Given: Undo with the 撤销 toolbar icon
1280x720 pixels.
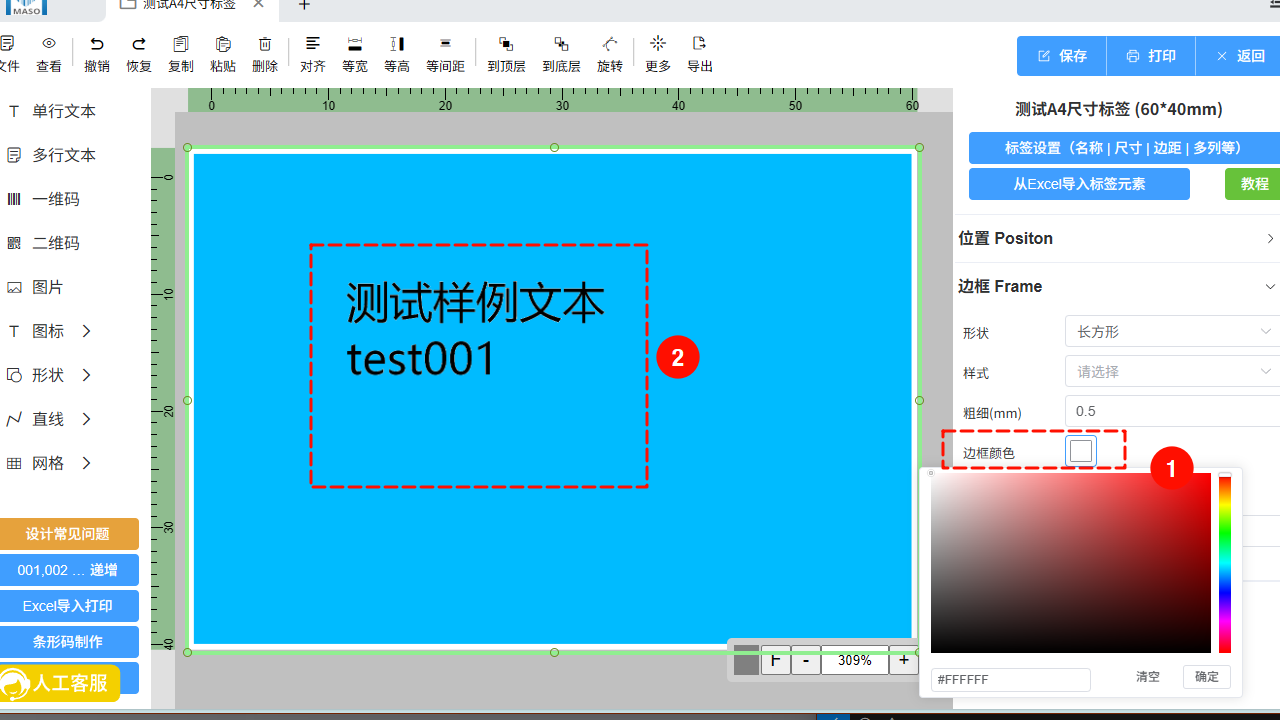Looking at the screenshot, I should (97, 44).
